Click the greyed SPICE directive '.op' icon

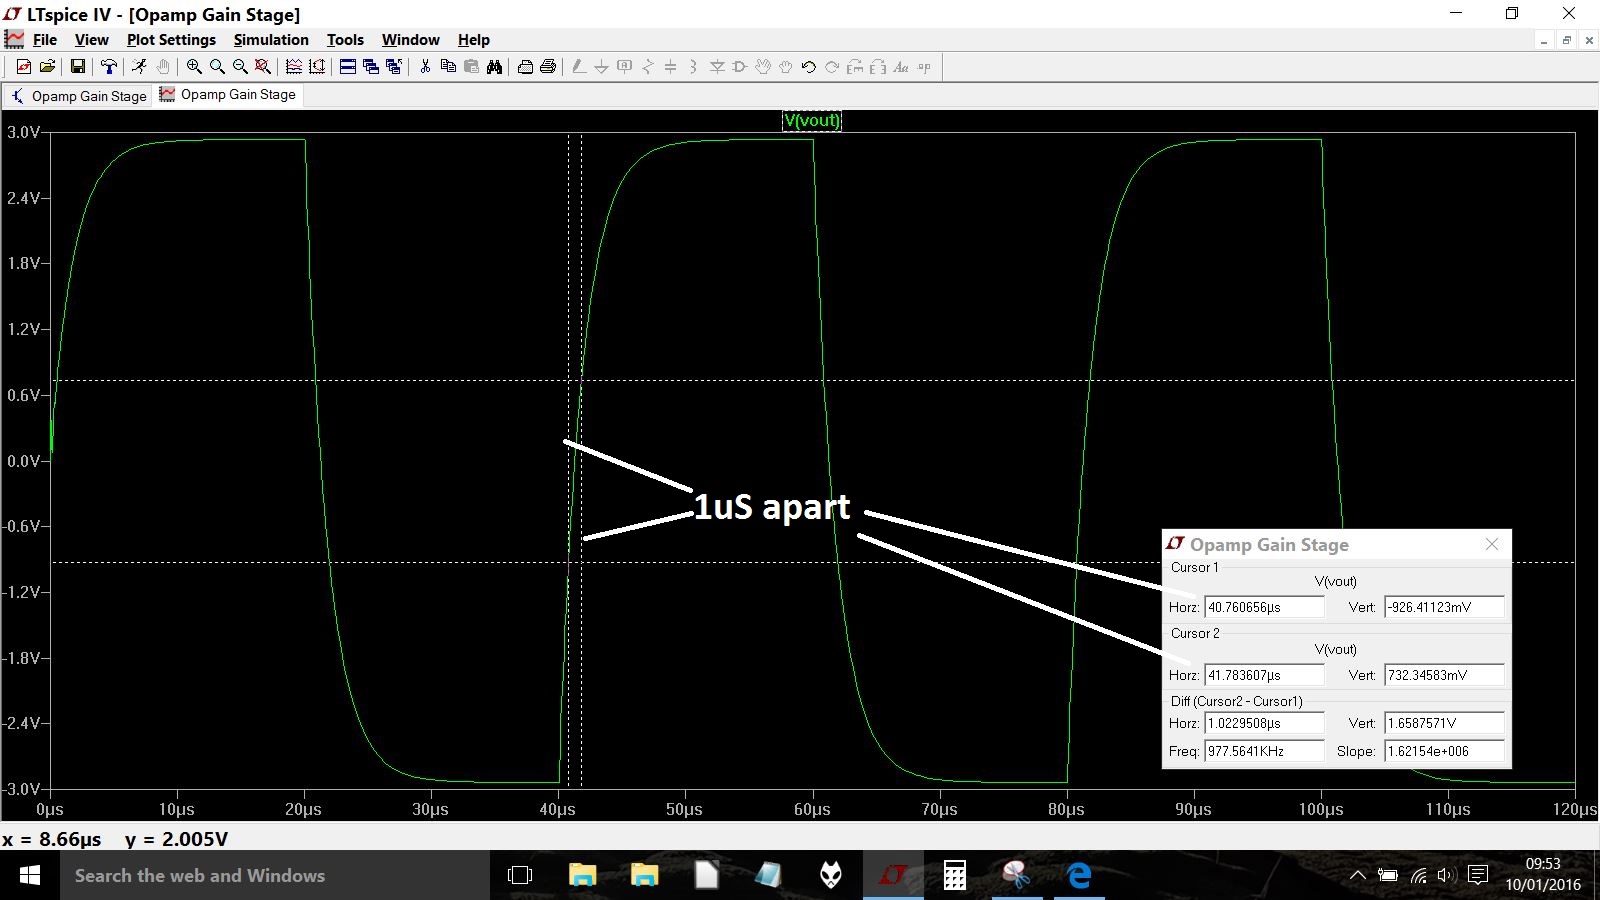[x=924, y=67]
